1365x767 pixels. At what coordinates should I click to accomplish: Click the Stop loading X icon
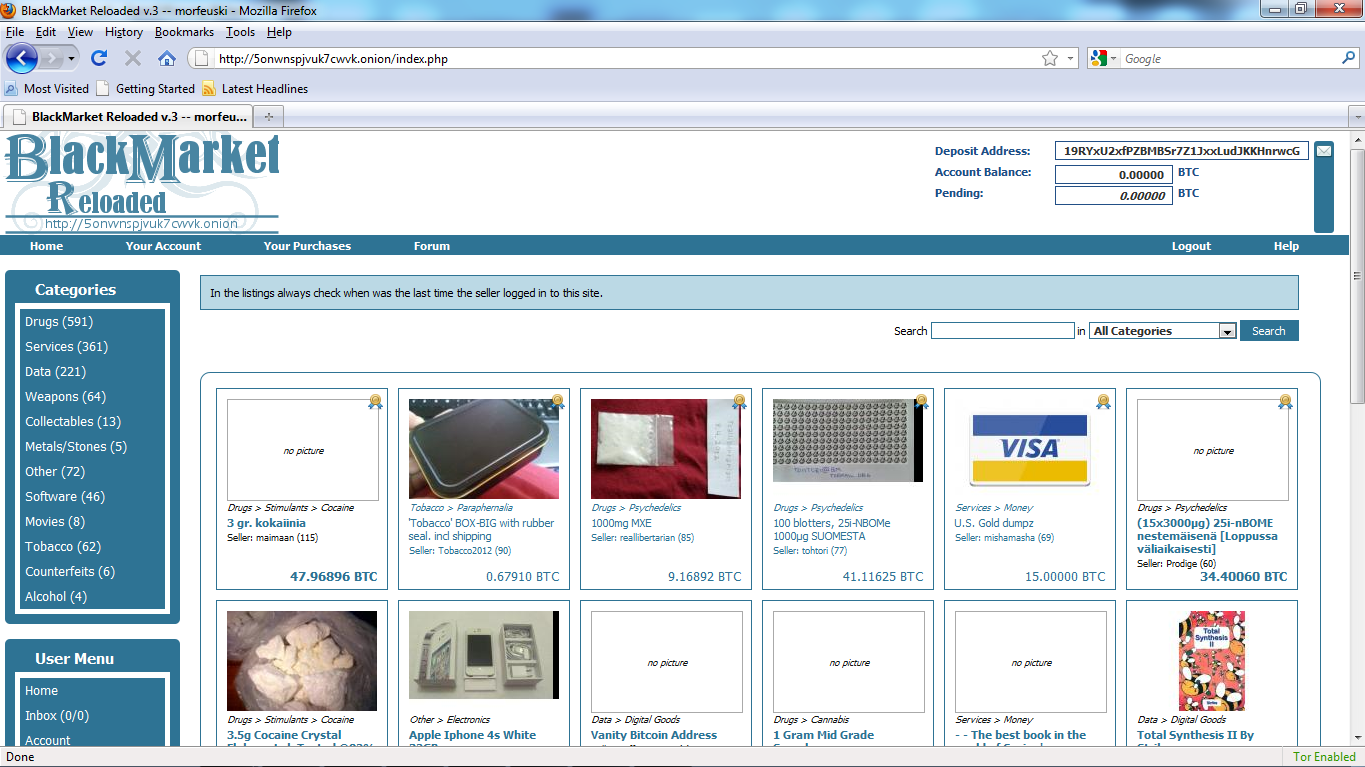click(x=133, y=58)
